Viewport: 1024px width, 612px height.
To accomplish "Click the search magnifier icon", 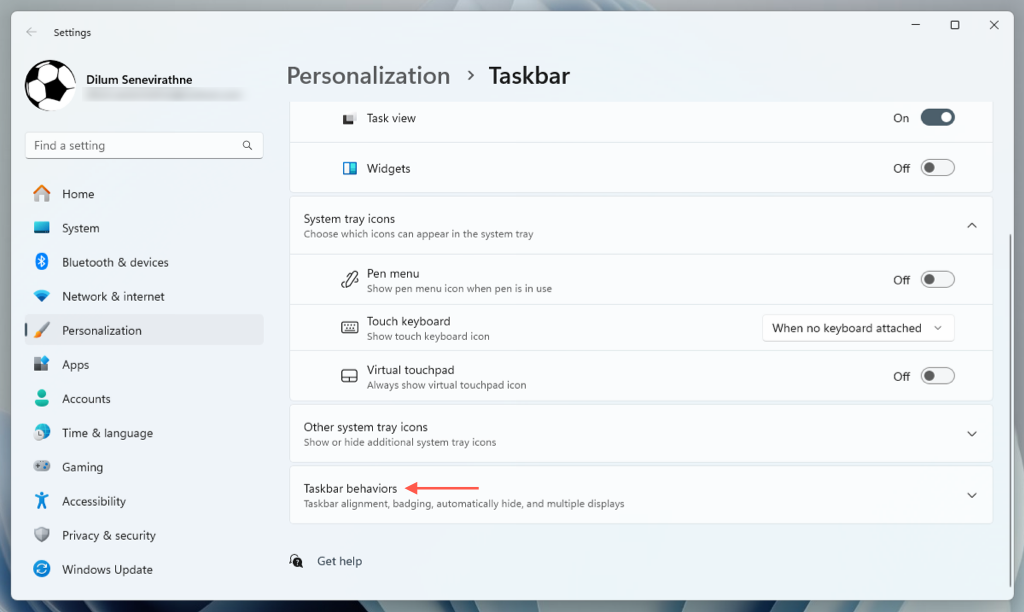I will (x=247, y=146).
